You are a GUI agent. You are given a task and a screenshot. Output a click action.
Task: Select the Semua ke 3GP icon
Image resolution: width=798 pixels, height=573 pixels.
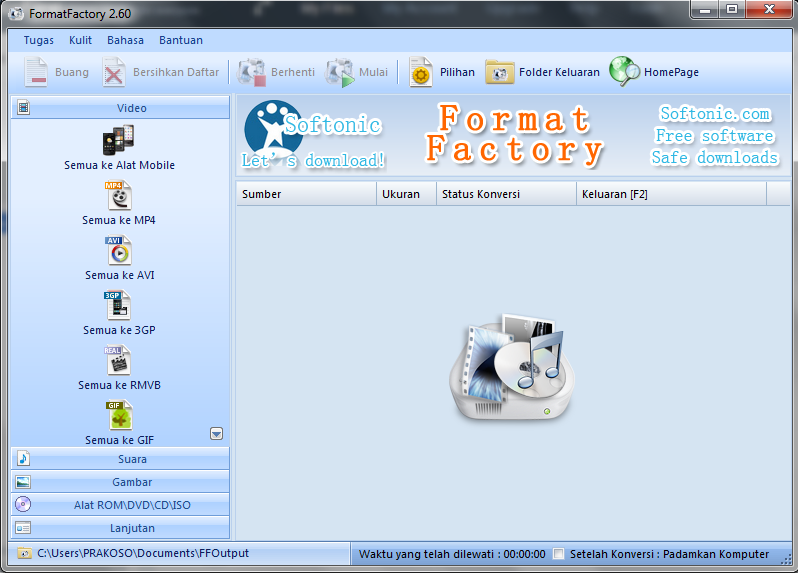click(x=118, y=305)
